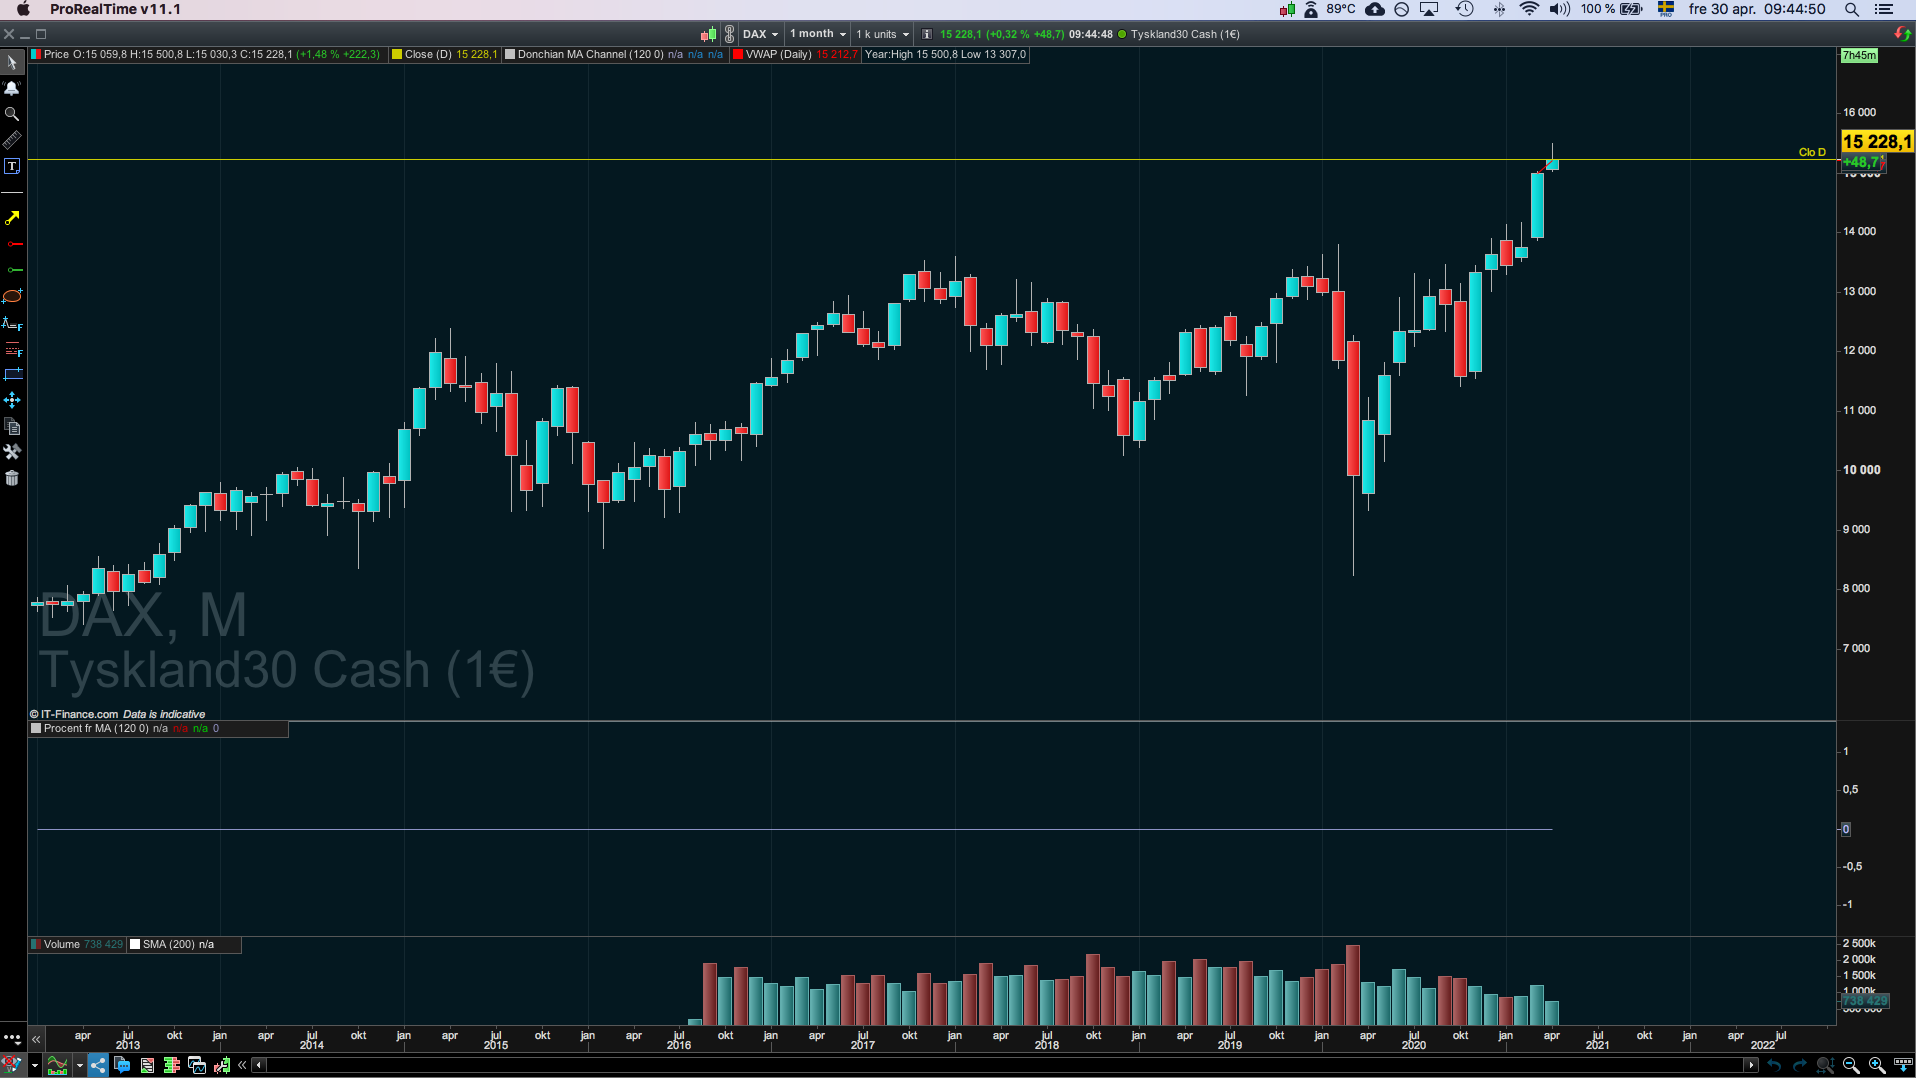Open the 1 k units dropdown
Viewport: 1916px width, 1078px height.
(883, 34)
